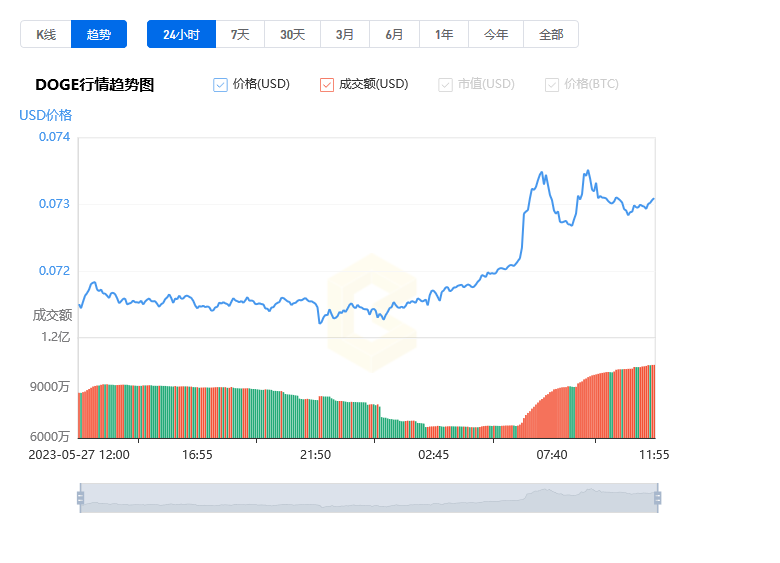Show 全部 historical data
This screenshot has height=563, width=780.
(x=551, y=34)
